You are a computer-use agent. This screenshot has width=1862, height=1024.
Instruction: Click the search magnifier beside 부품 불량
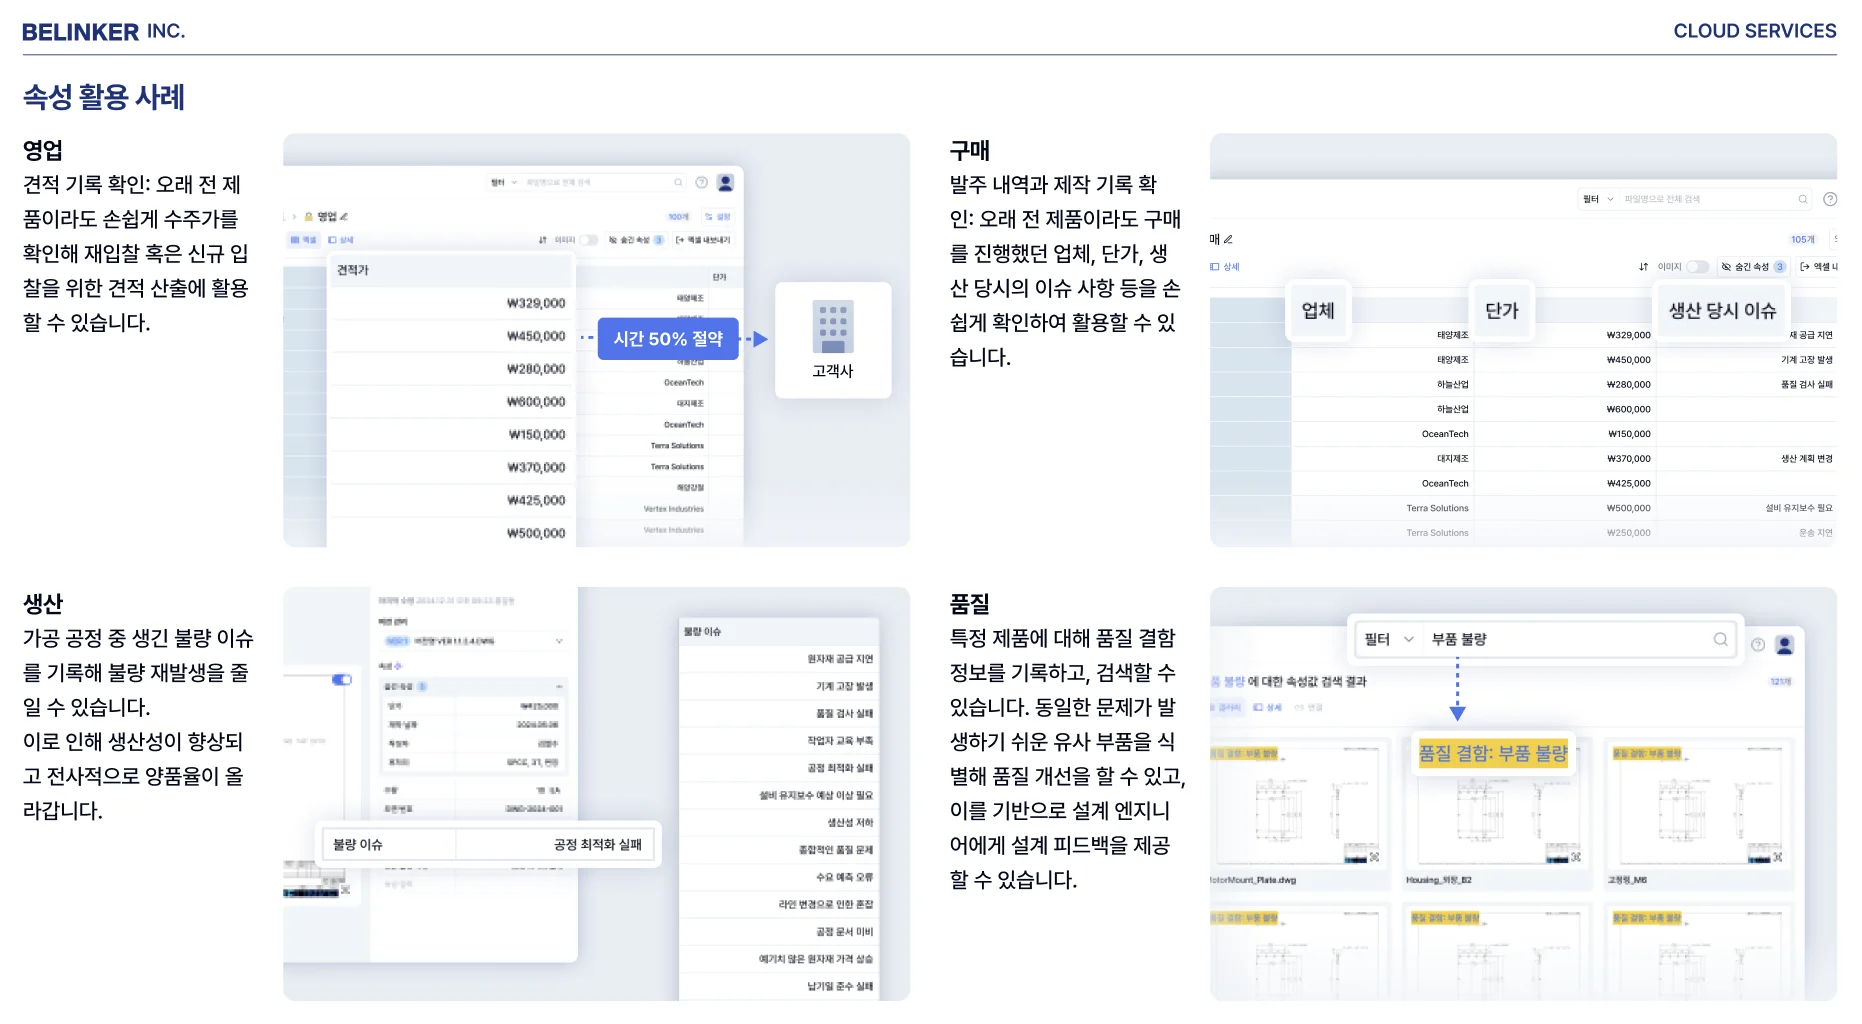click(x=1721, y=639)
